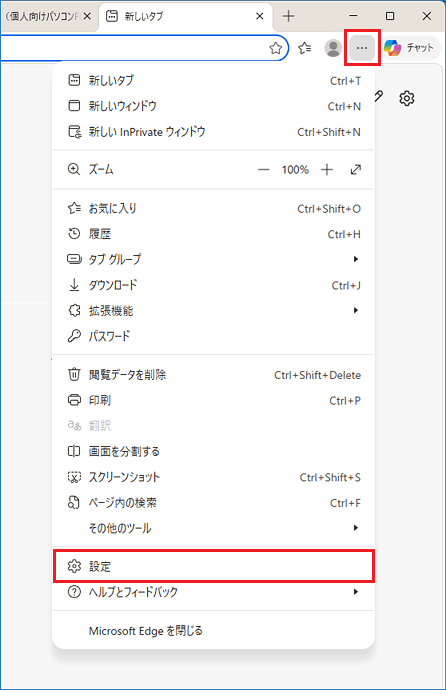Click the Ctrl+Shift+Delete shortcut text
The image size is (446, 690).
point(318,375)
